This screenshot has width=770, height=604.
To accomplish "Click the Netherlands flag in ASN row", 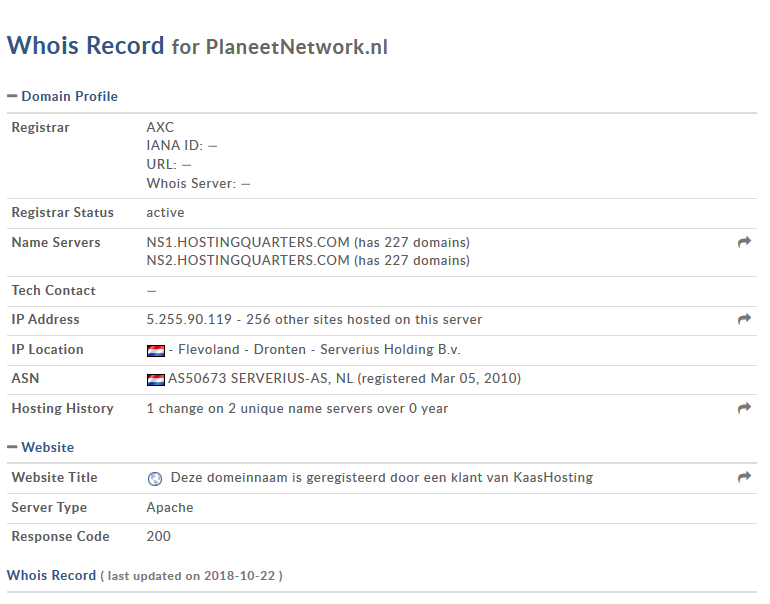I will tap(155, 379).
